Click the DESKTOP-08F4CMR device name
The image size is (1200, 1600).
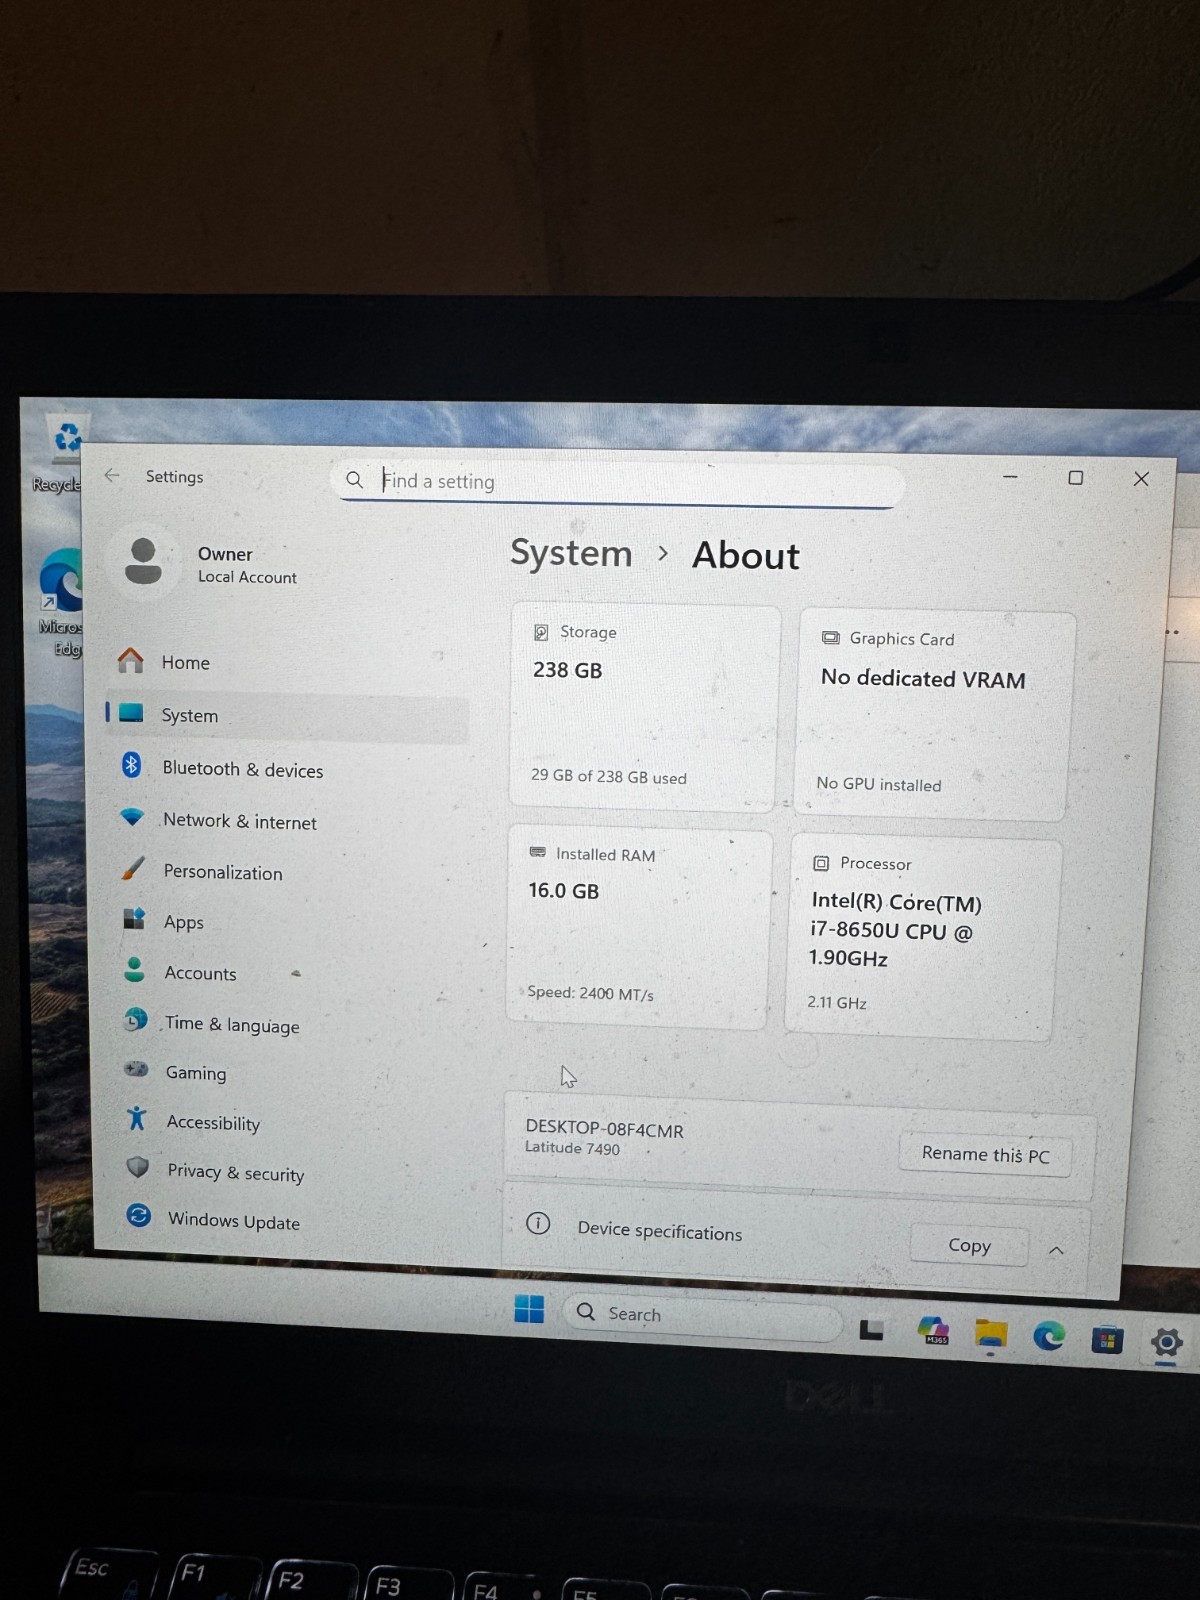pos(605,1129)
